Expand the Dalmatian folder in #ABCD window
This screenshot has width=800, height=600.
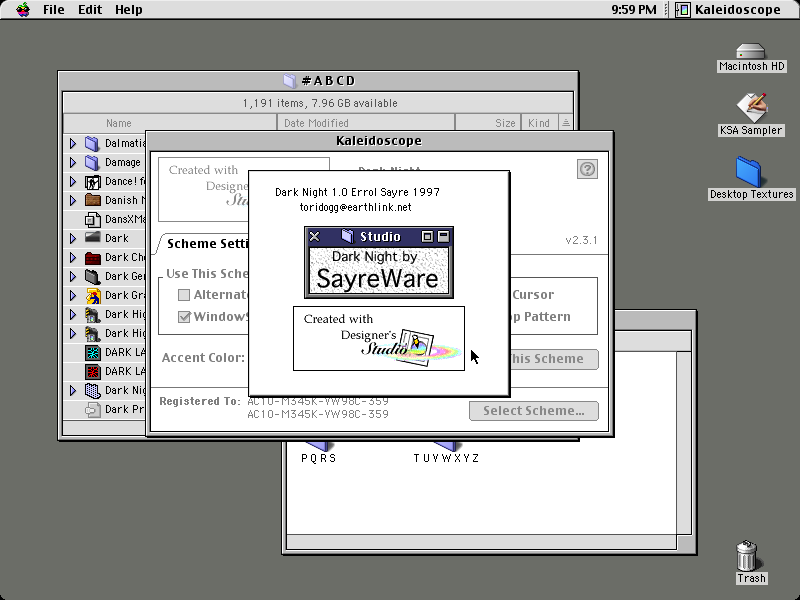73,143
